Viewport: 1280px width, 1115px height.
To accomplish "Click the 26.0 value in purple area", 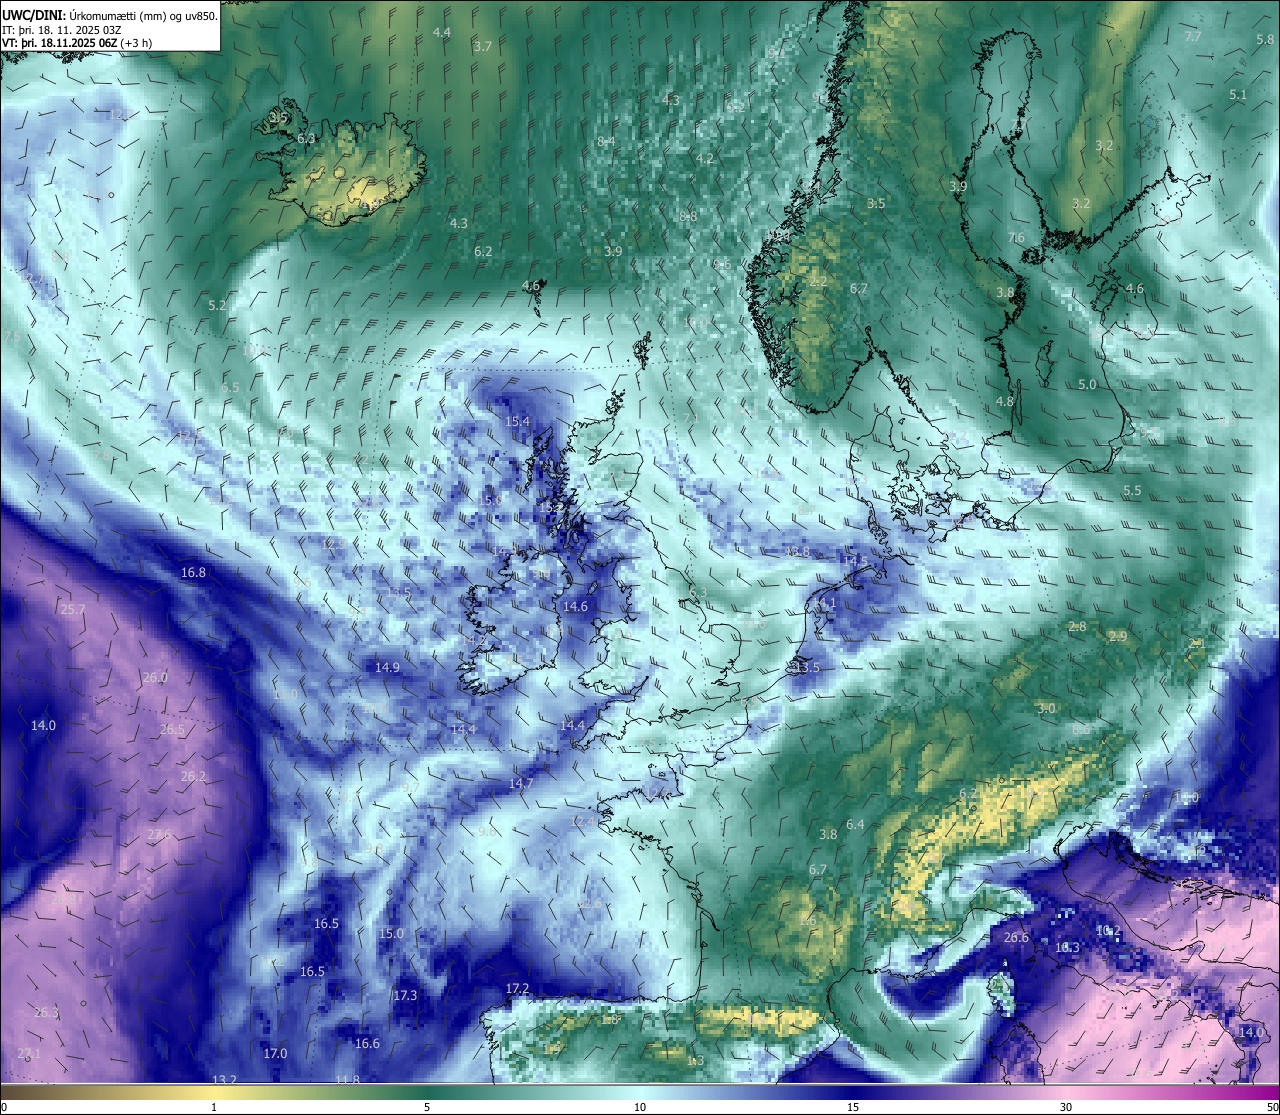I will 155,678.
